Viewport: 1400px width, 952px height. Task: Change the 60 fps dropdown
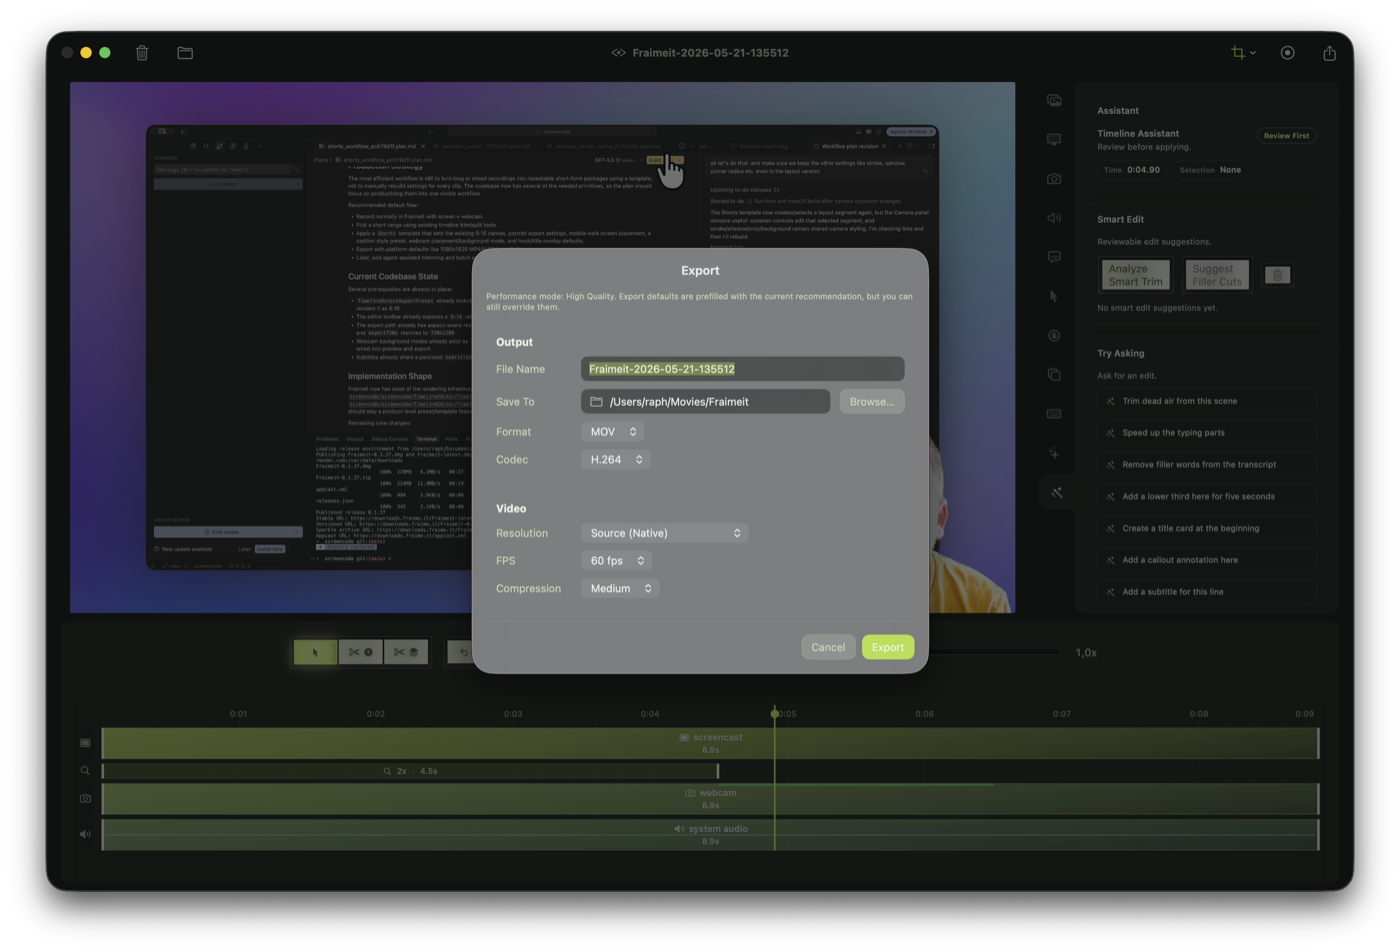tap(616, 561)
